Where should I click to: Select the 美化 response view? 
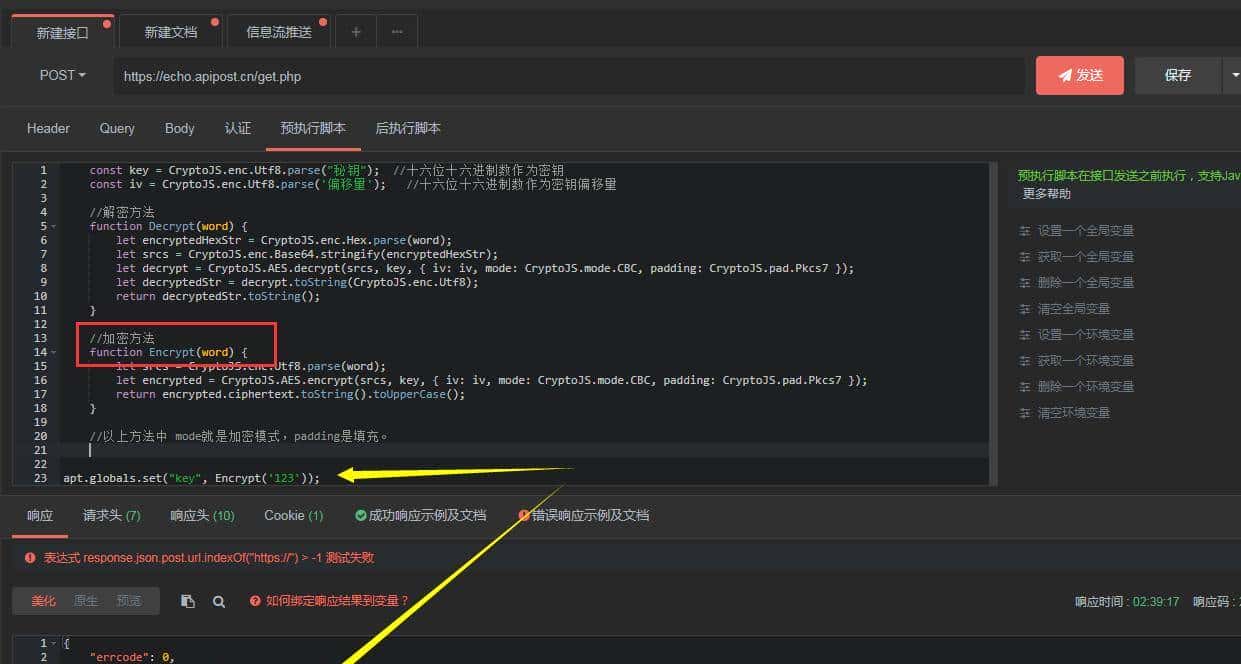click(43, 601)
